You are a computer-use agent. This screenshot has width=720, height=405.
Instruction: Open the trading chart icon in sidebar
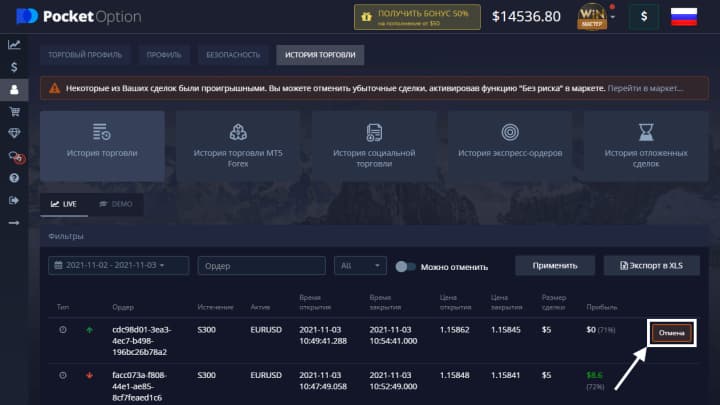[x=14, y=44]
